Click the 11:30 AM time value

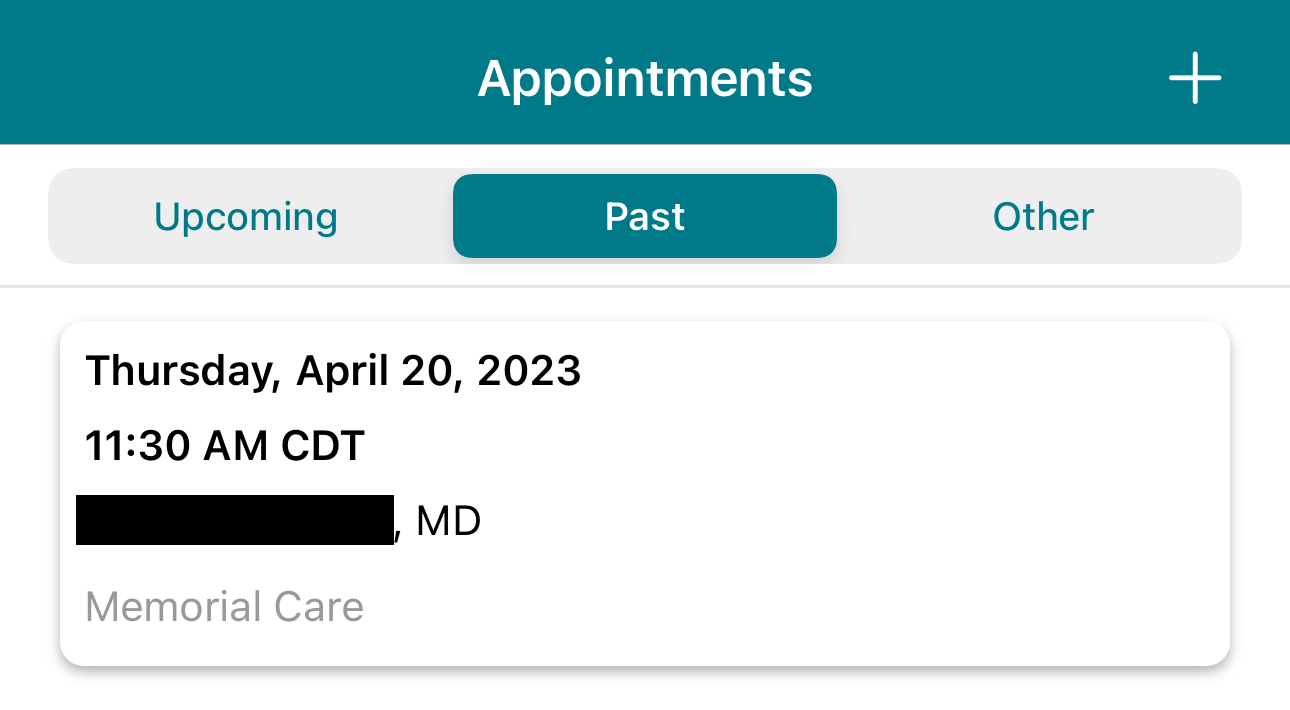click(x=176, y=446)
